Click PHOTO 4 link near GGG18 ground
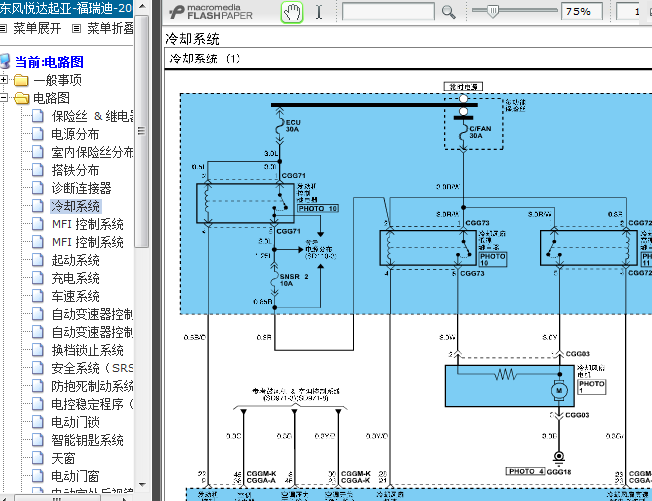652x501 pixels. pos(526,471)
